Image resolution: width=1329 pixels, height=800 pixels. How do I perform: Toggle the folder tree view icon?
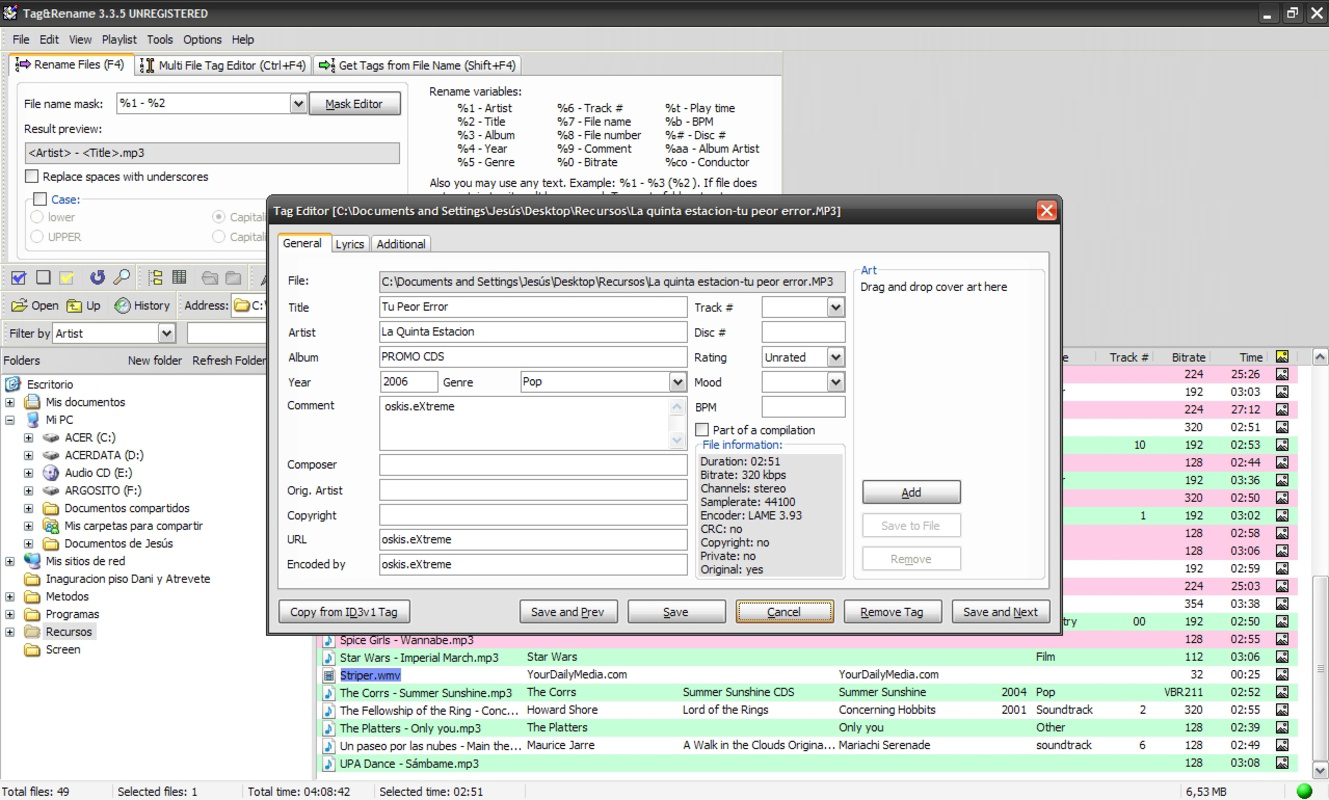pos(156,277)
